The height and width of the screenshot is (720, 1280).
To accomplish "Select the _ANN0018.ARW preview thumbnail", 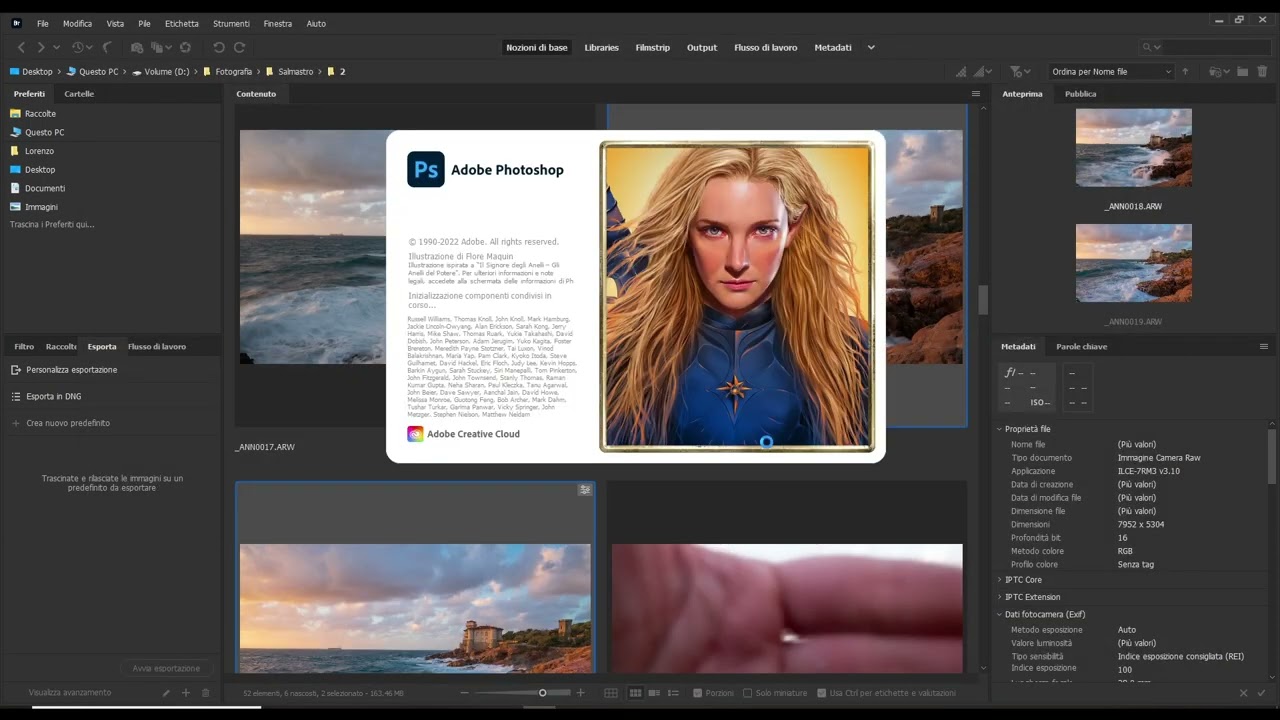I will tap(1134, 148).
